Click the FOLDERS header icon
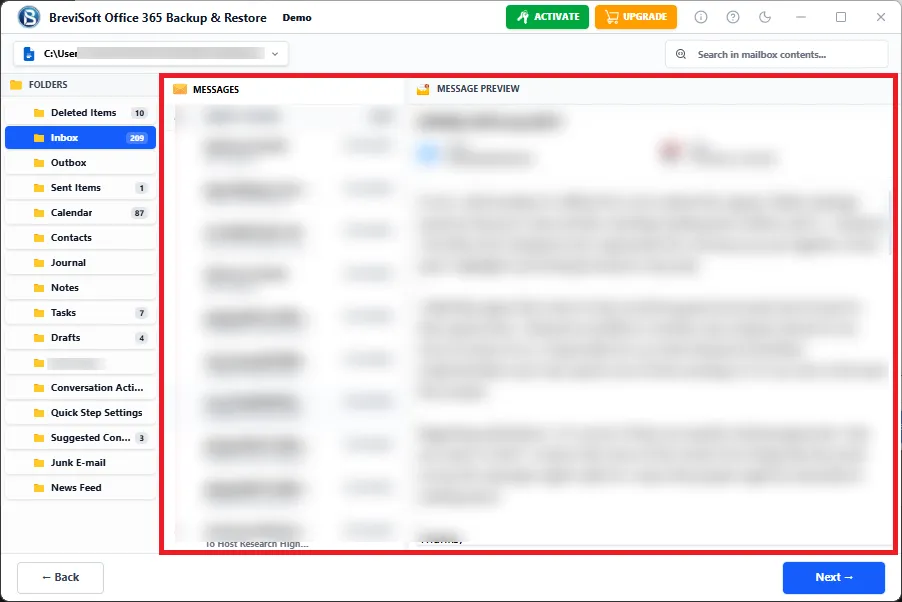 (x=16, y=85)
